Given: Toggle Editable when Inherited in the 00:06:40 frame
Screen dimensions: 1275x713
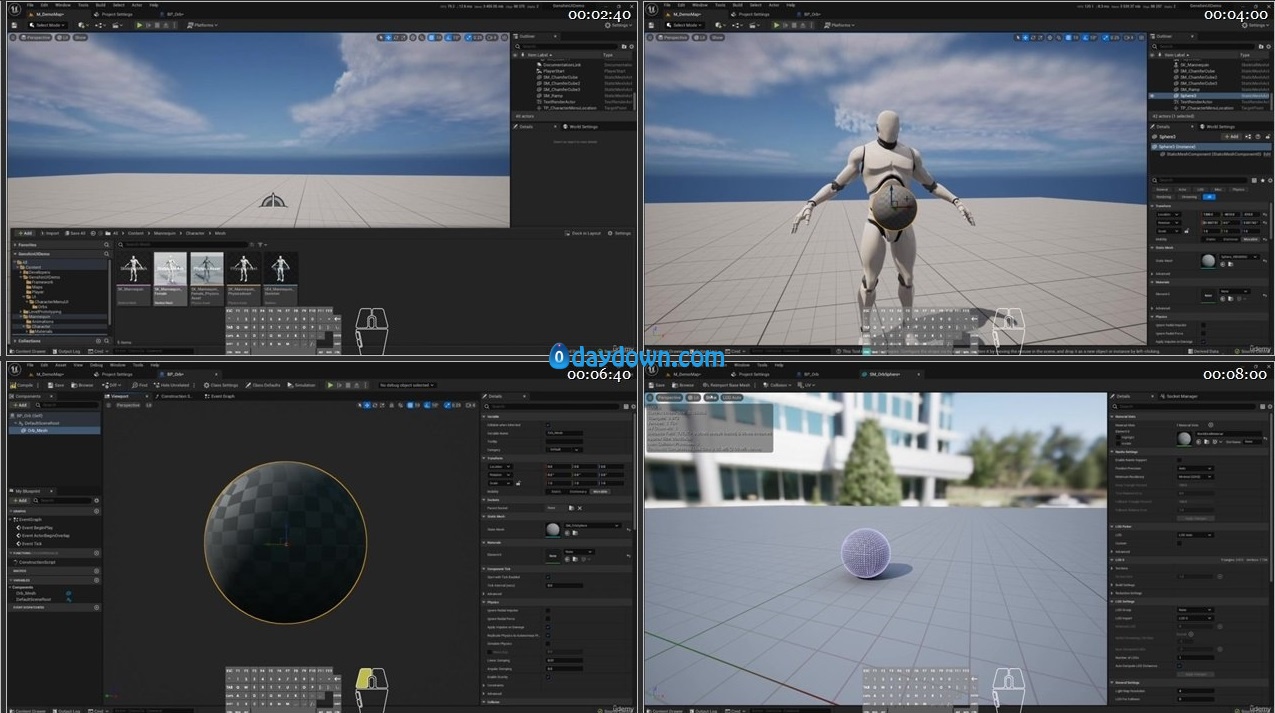Looking at the screenshot, I should 548,425.
